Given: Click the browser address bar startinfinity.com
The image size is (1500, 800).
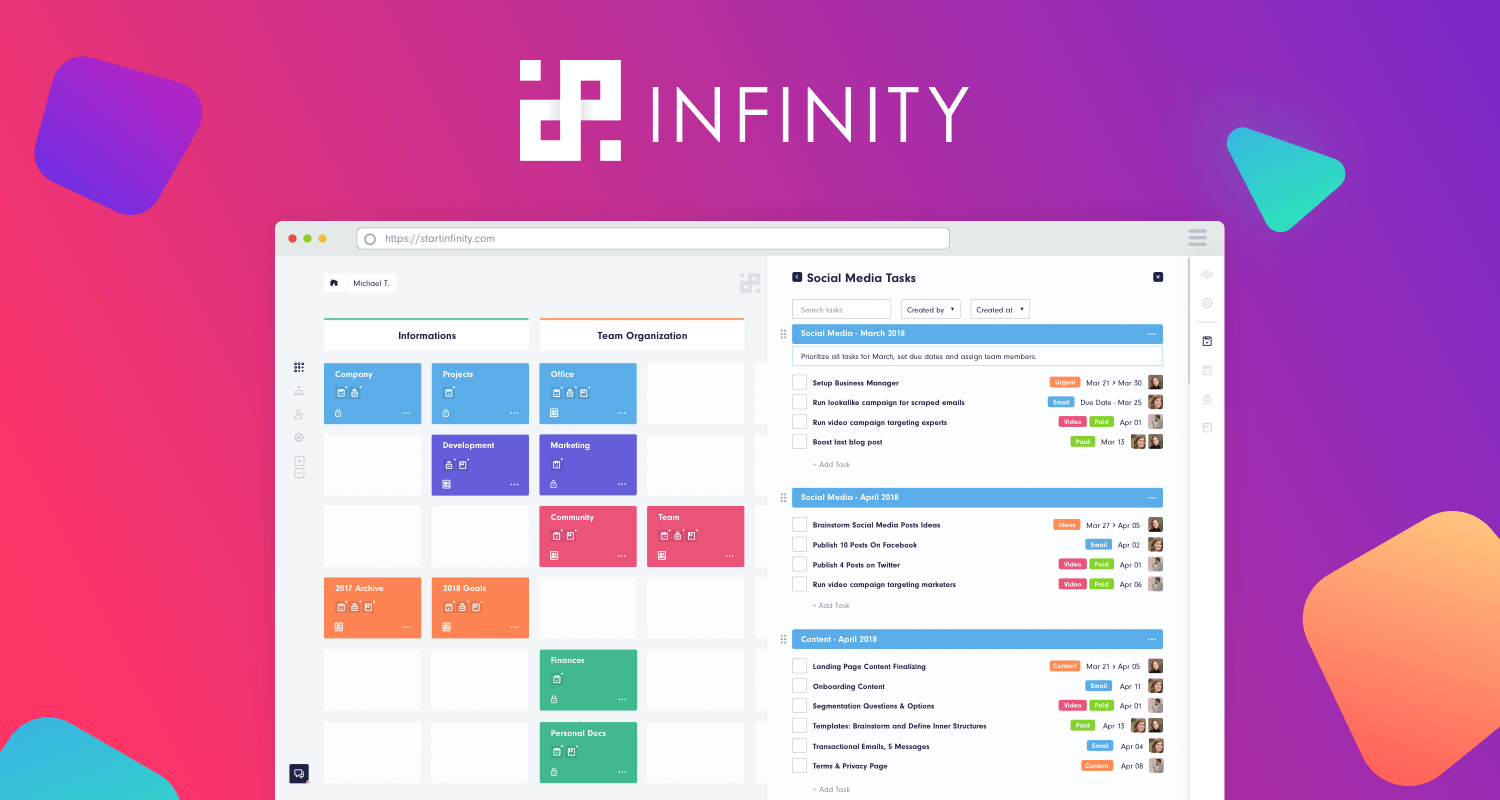Looking at the screenshot, I should pyautogui.click(x=653, y=238).
